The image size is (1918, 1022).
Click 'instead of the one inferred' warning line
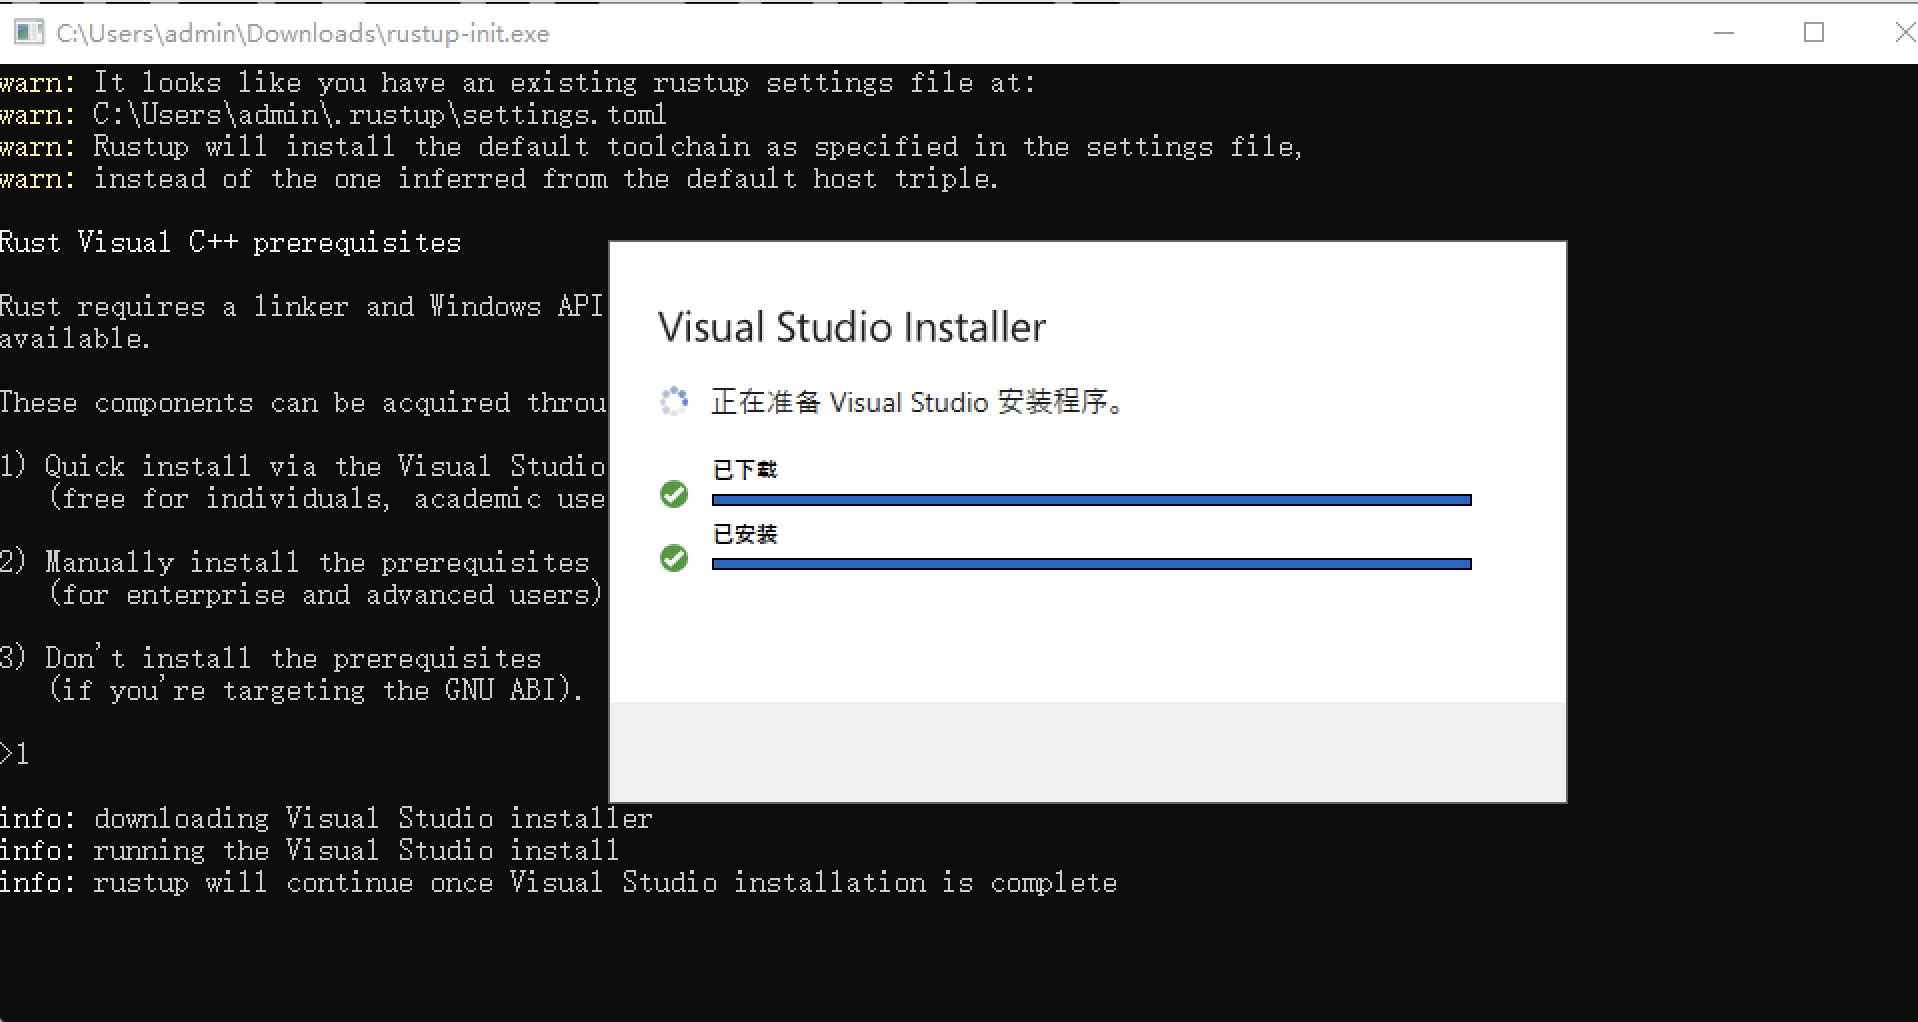click(500, 179)
